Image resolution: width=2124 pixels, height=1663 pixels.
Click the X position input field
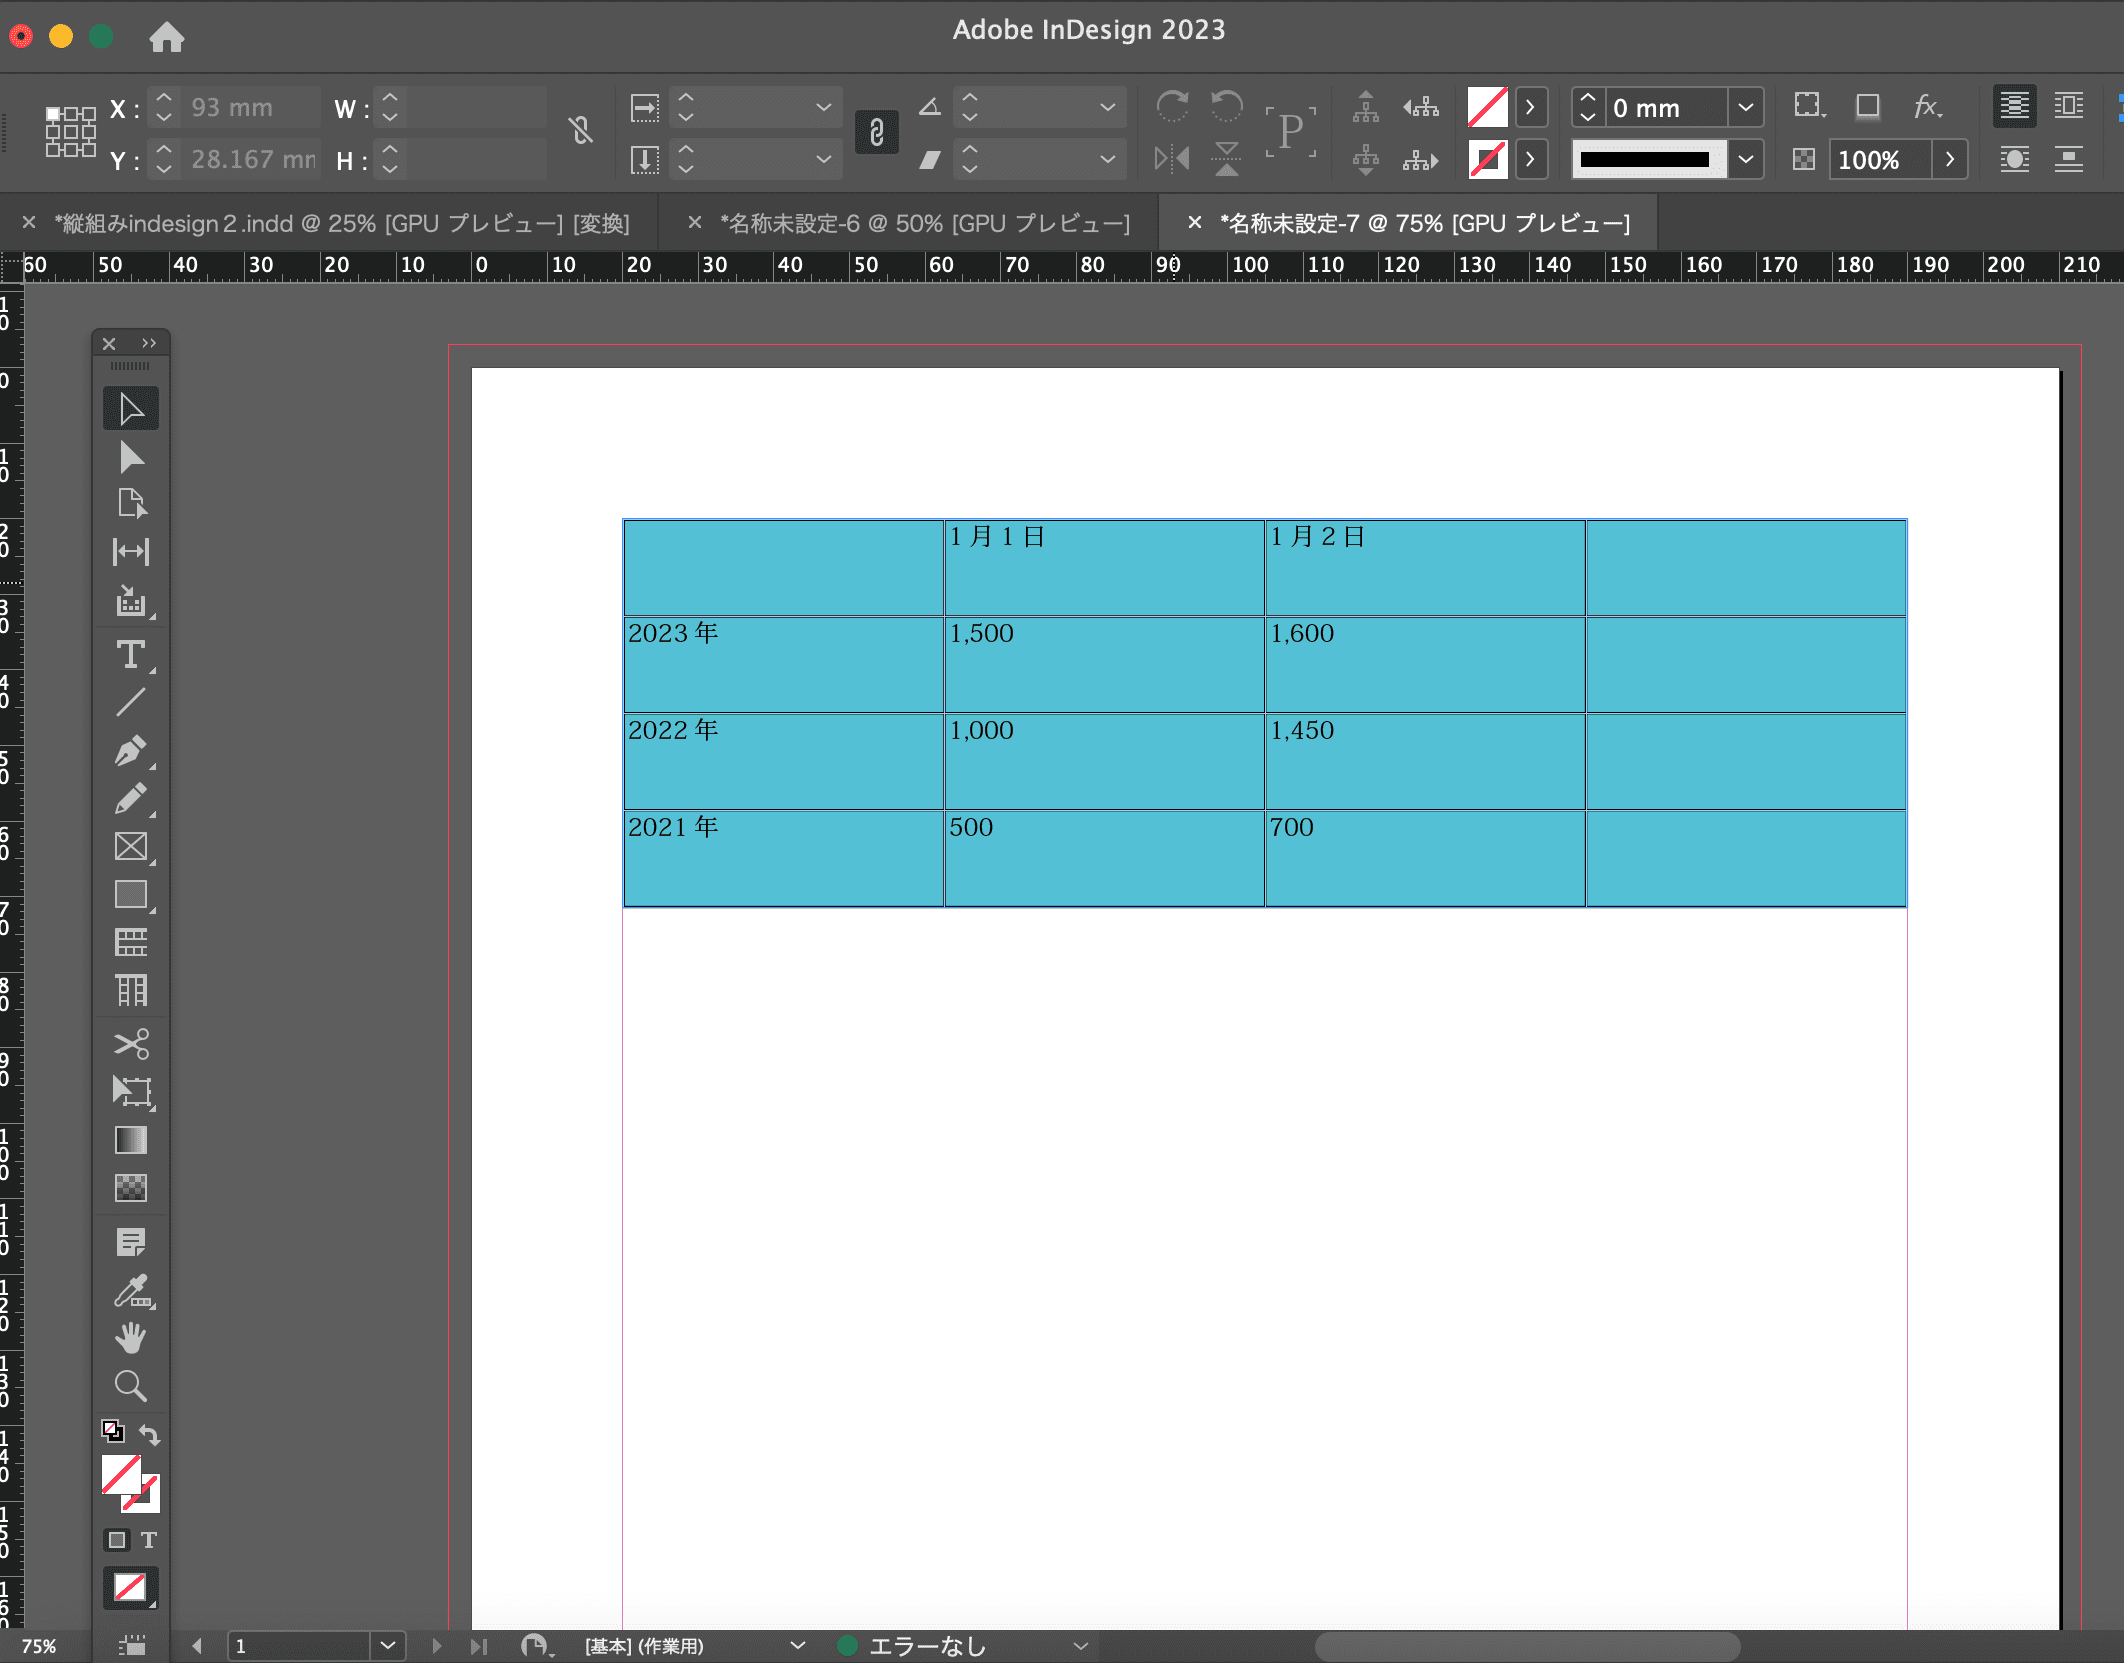coord(251,107)
